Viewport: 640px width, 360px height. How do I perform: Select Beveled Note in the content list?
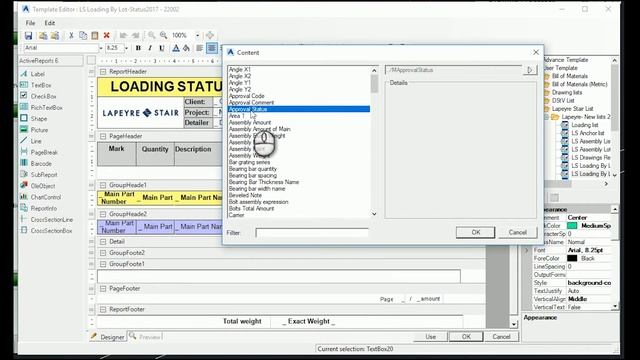pos(245,195)
